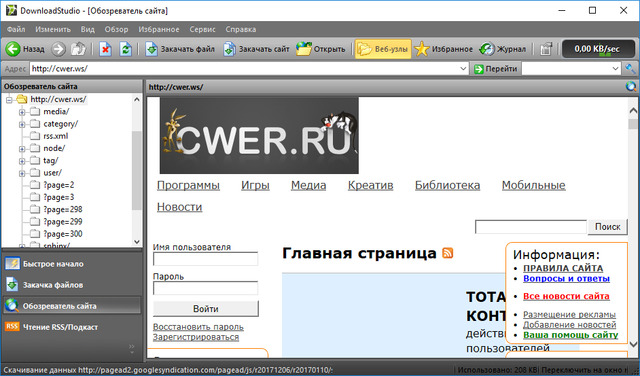Screen dimensions: 640x376
Task: Click the search magnifier icon right of address bar
Action: coord(630,69)
